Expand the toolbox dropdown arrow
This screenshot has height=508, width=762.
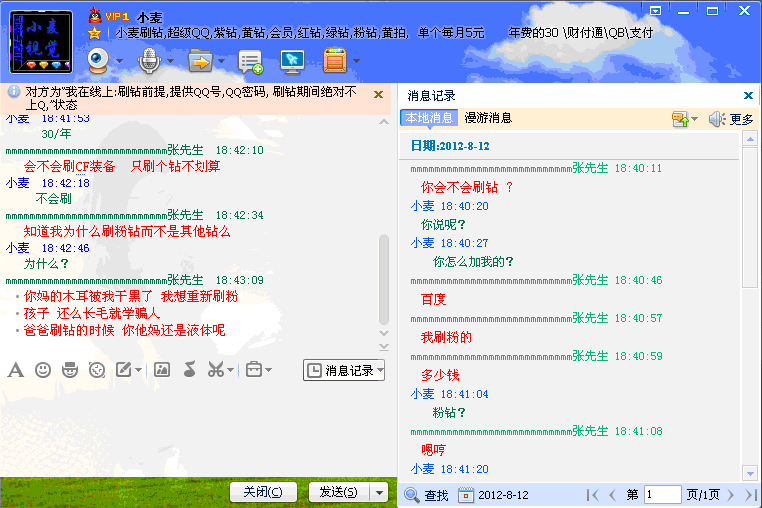[x=268, y=370]
